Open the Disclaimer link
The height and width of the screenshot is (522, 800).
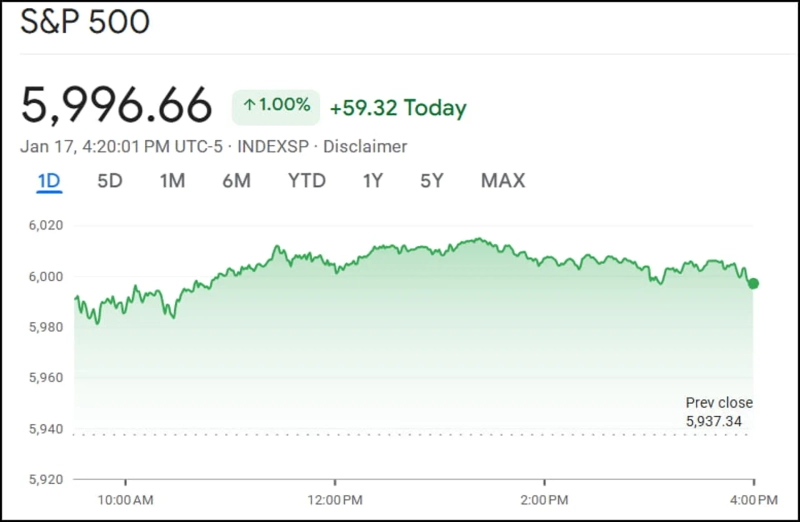[x=364, y=147]
